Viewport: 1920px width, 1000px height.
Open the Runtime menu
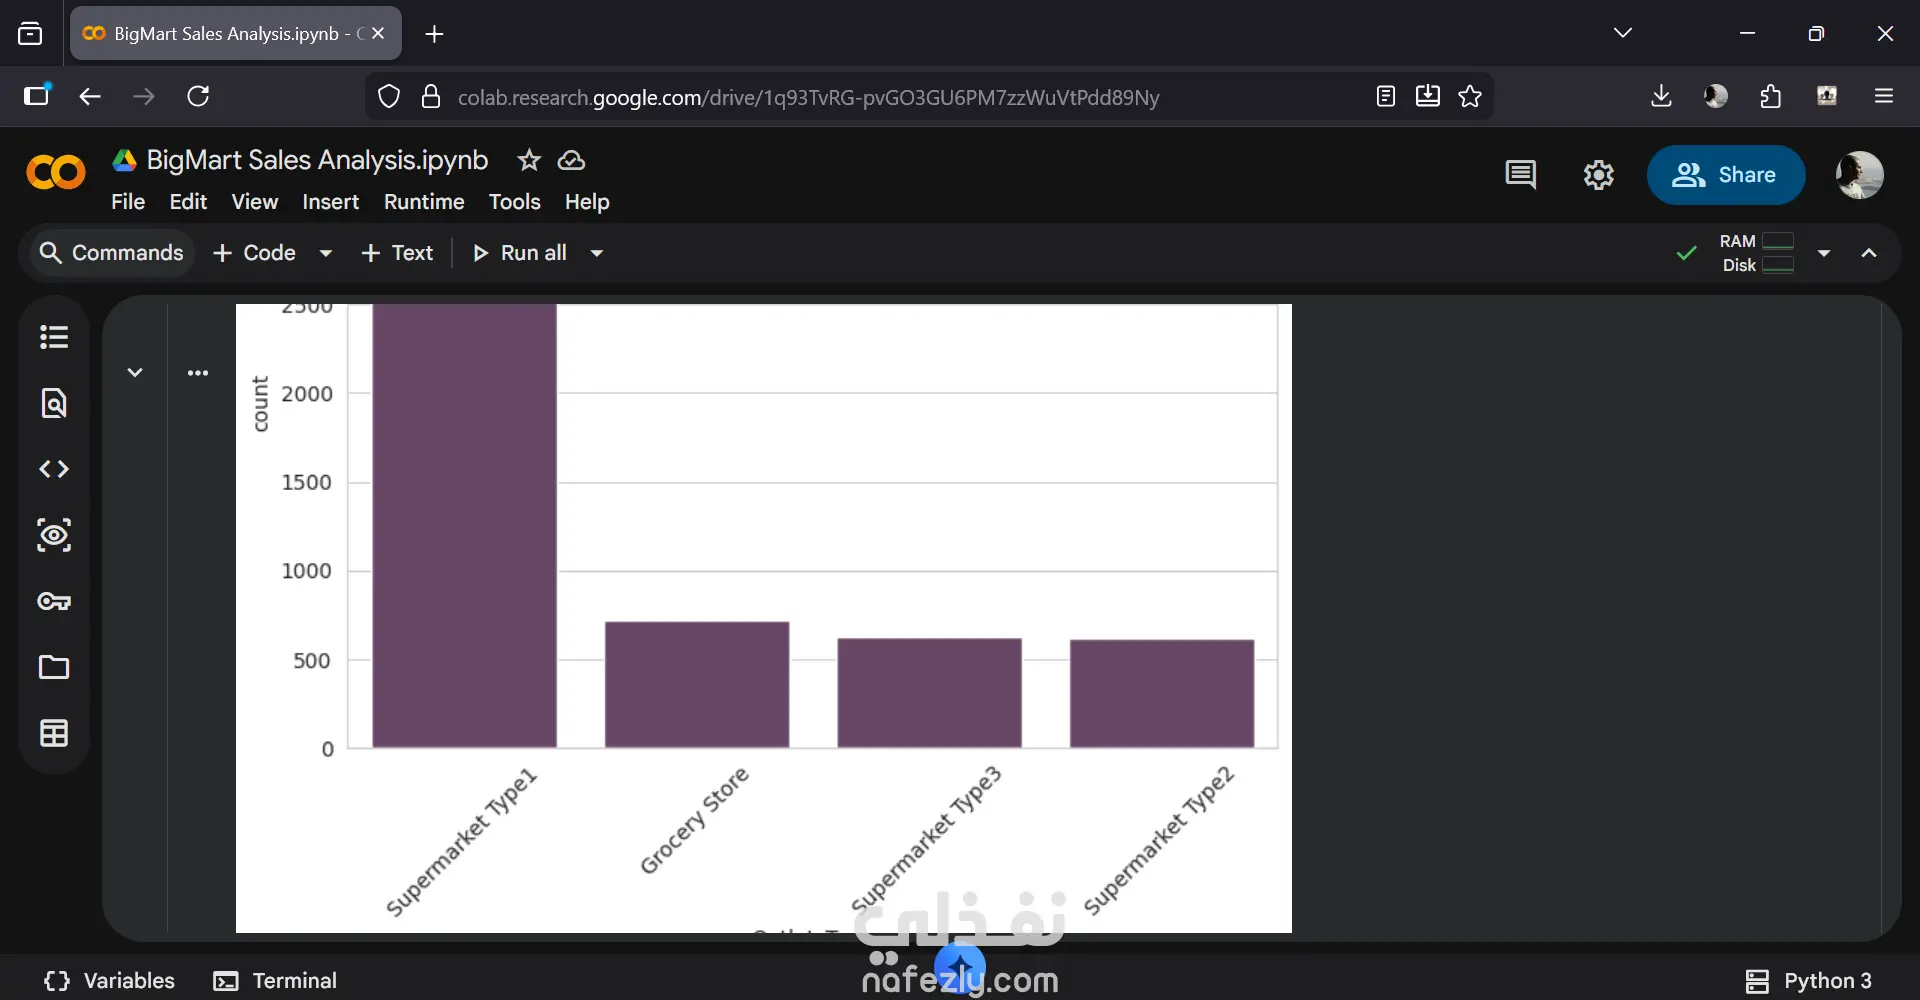[424, 202]
